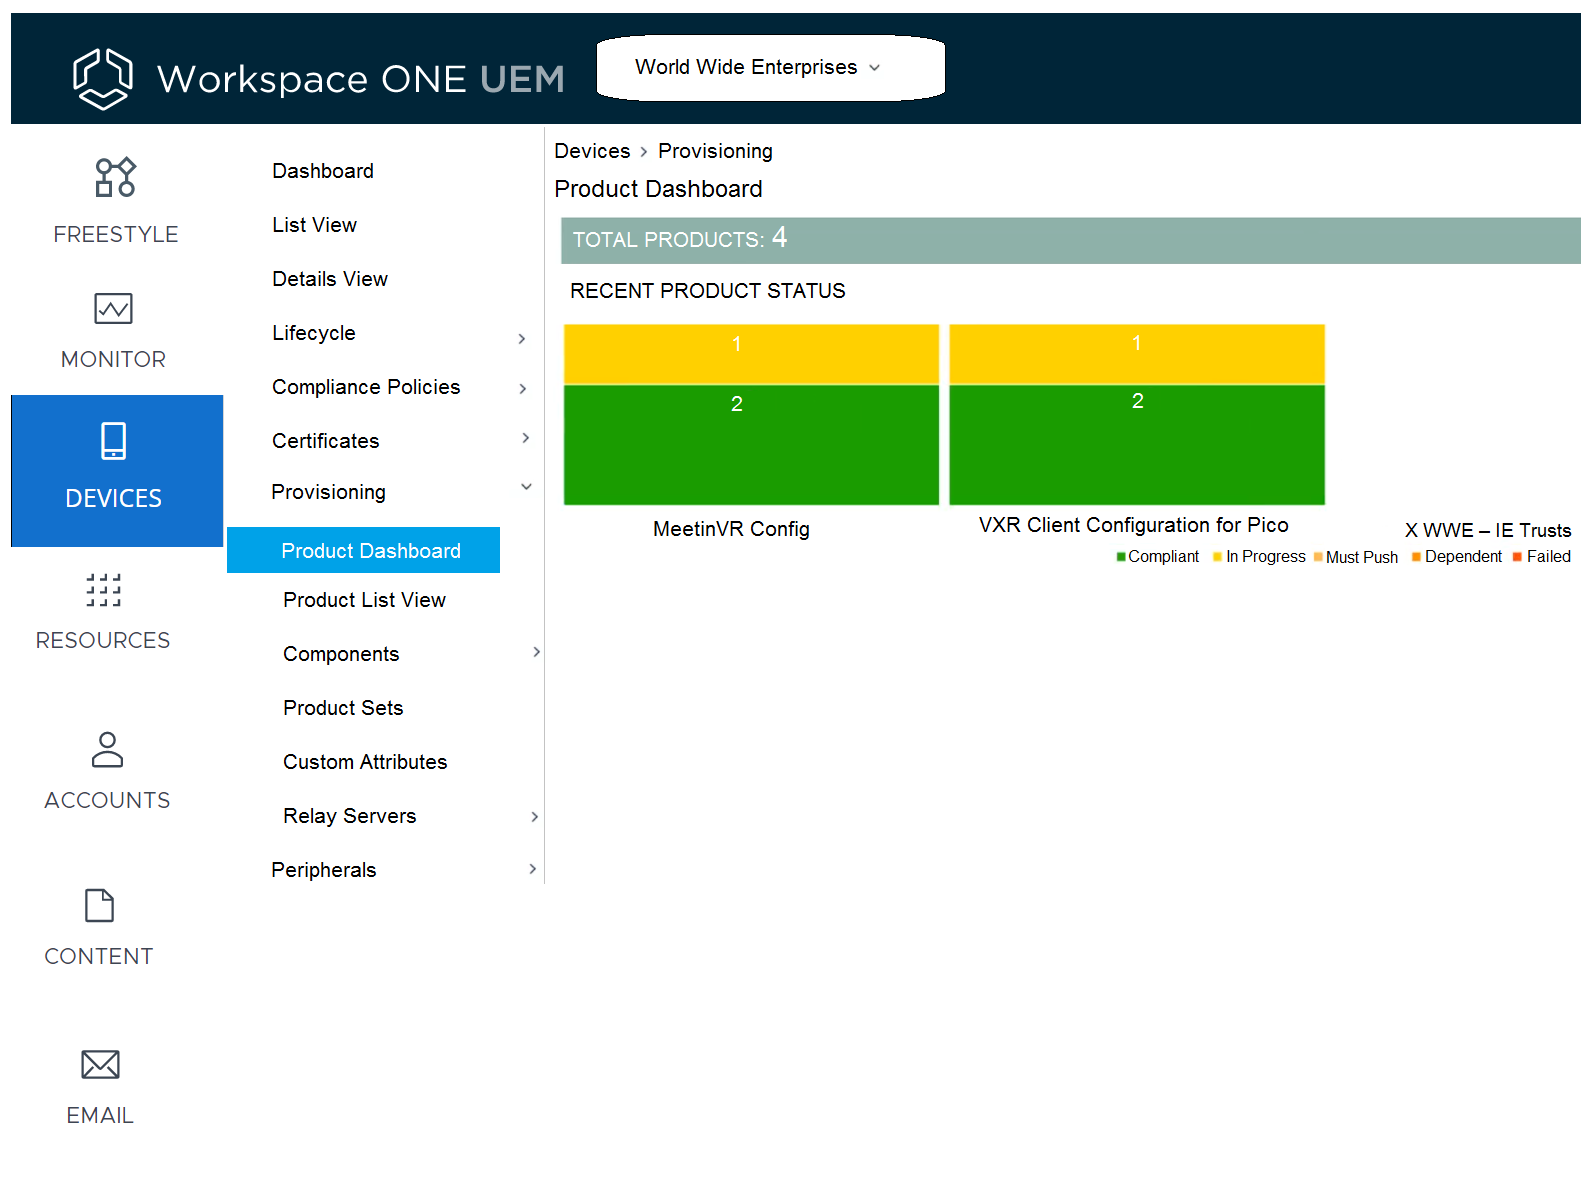The width and height of the screenshot is (1589, 1181).
Task: Click the Provisioning breadcrumb link
Action: 715,151
